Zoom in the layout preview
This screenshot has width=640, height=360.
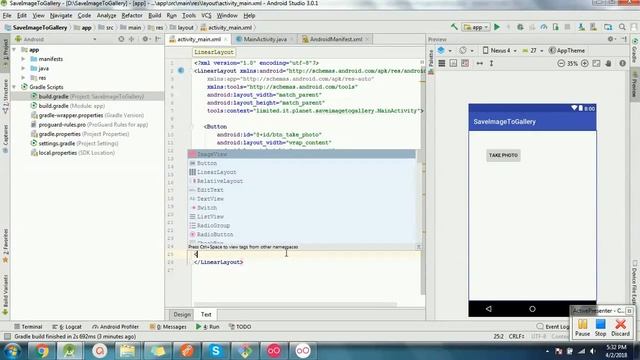pos(584,63)
